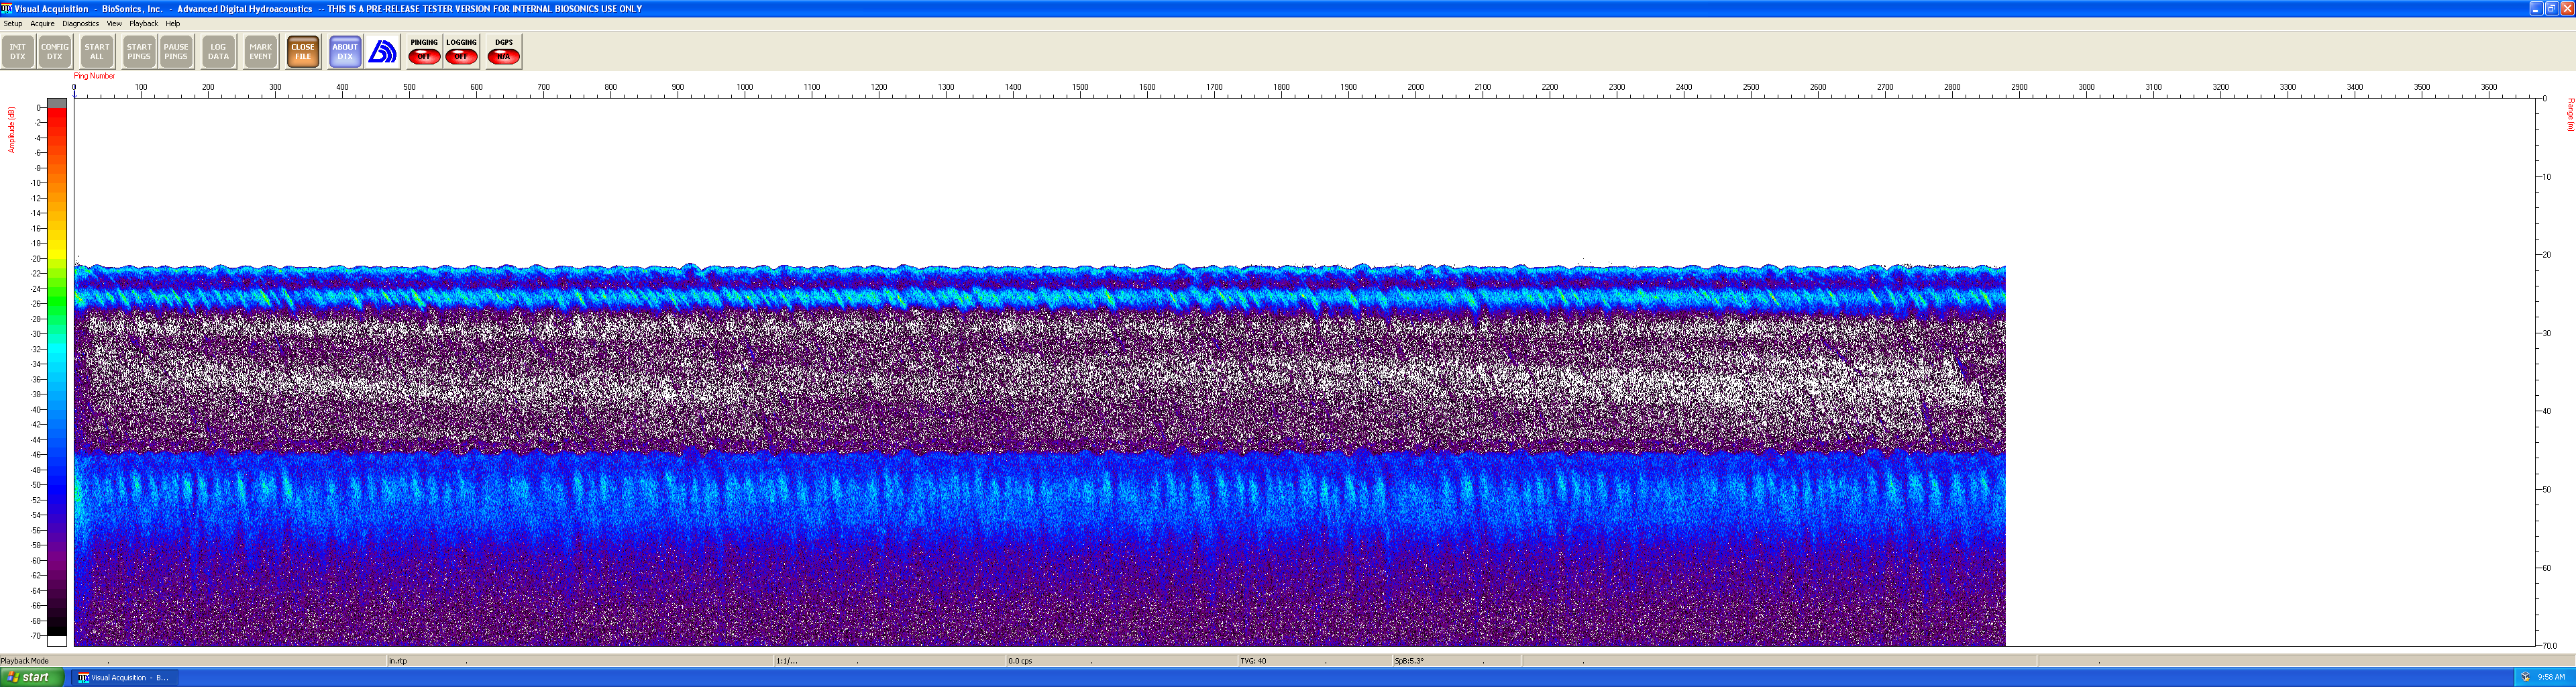Click the 9:58 AM taskbar clock
The height and width of the screenshot is (687, 2576).
(x=2551, y=677)
